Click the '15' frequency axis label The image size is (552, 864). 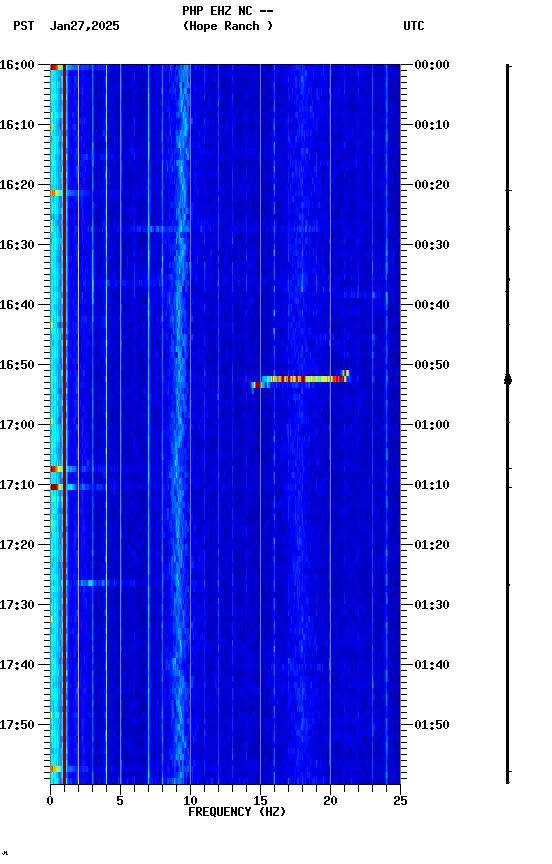pos(260,801)
